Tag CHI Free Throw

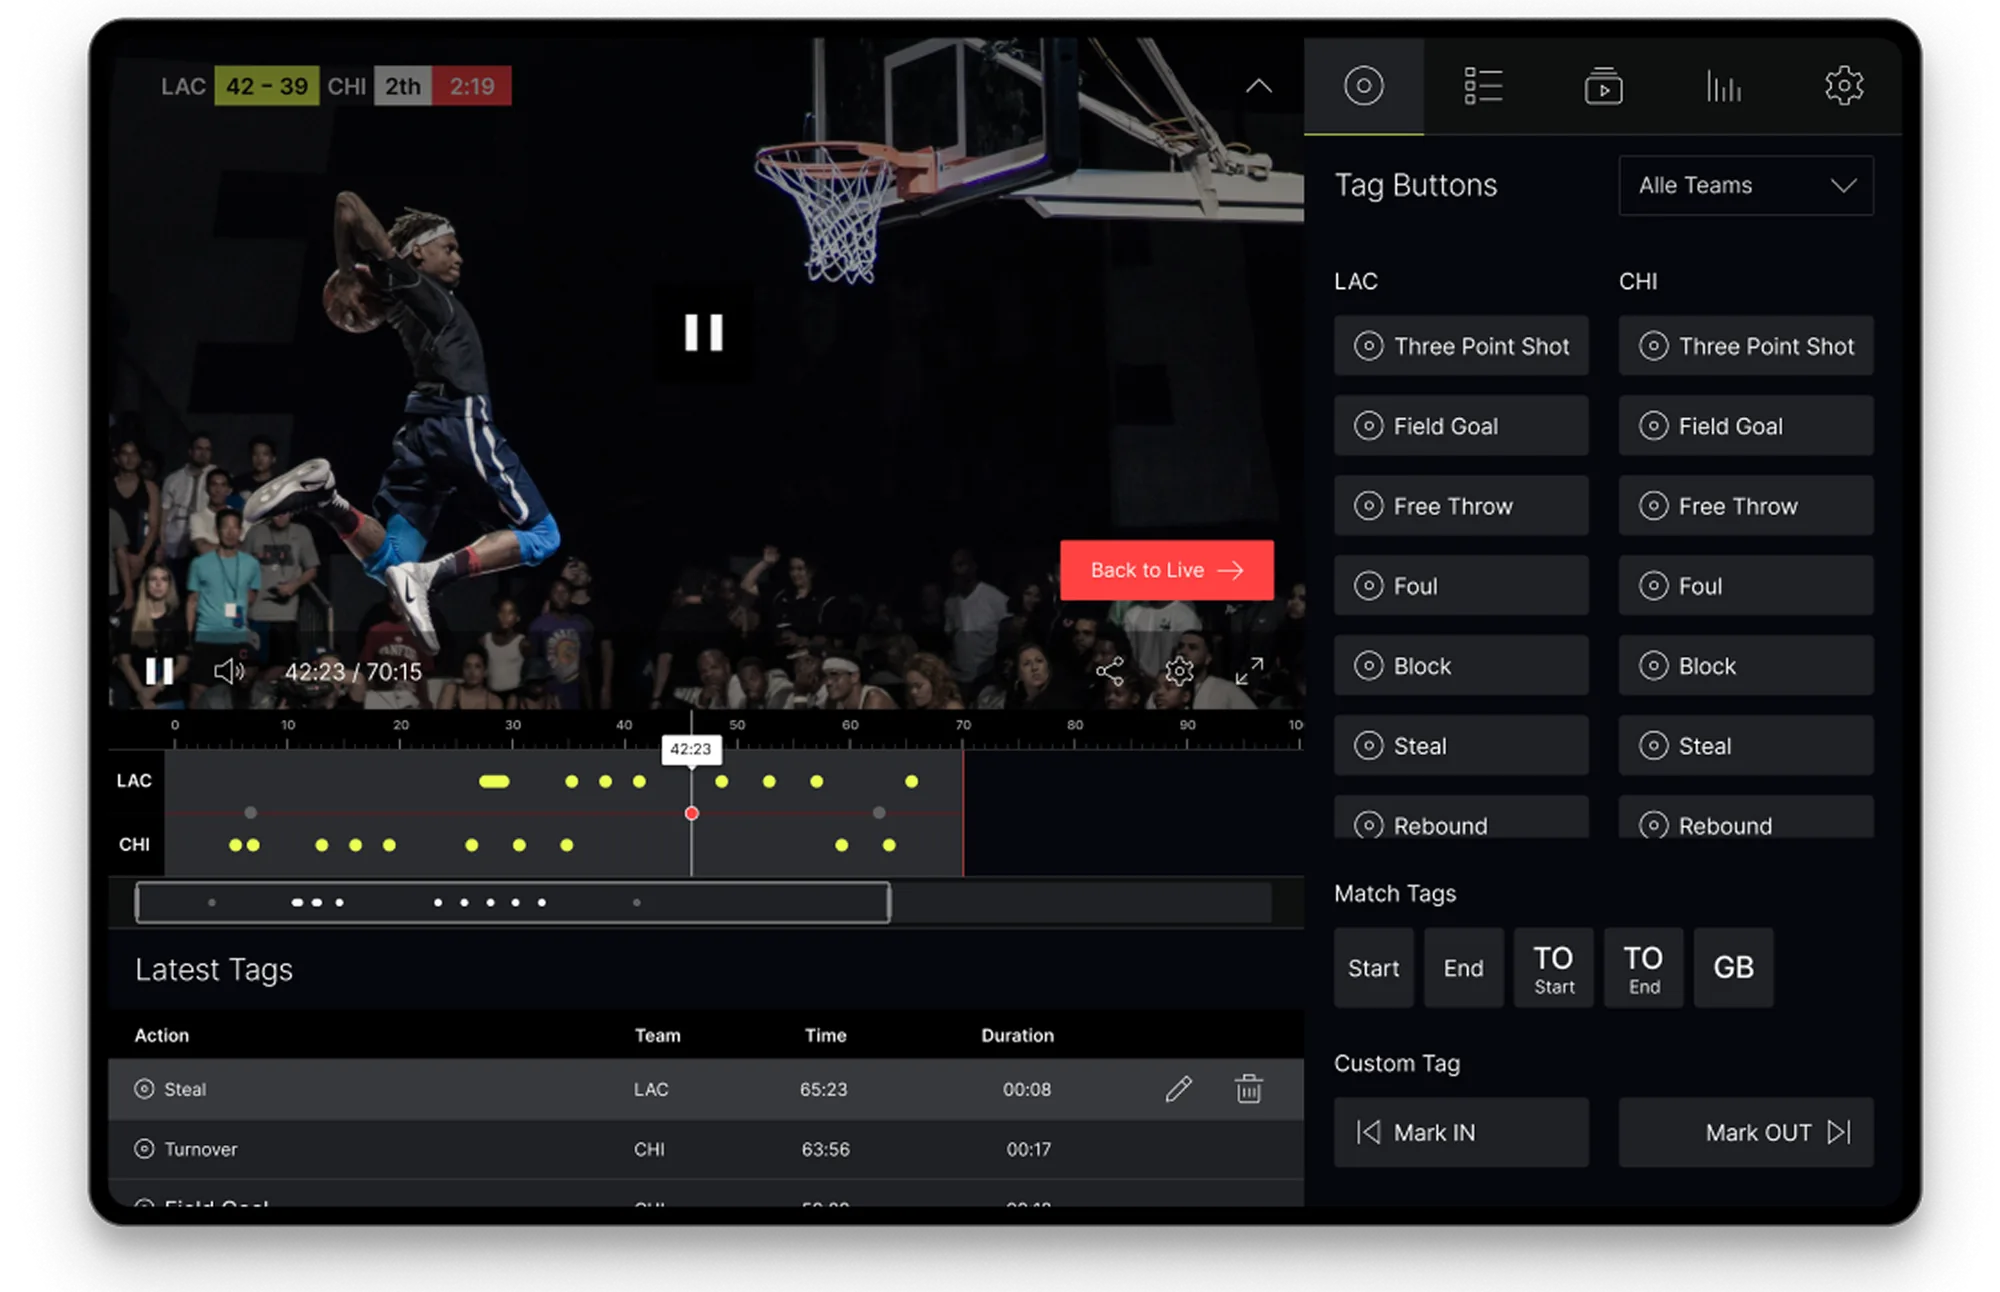(1746, 506)
